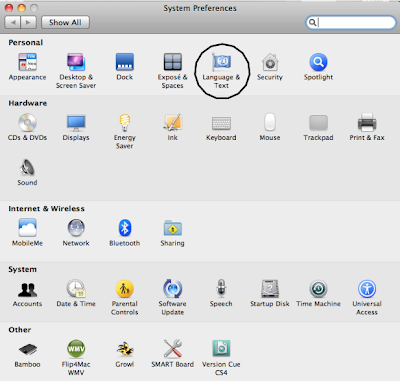Focus the preferences search field

[351, 22]
